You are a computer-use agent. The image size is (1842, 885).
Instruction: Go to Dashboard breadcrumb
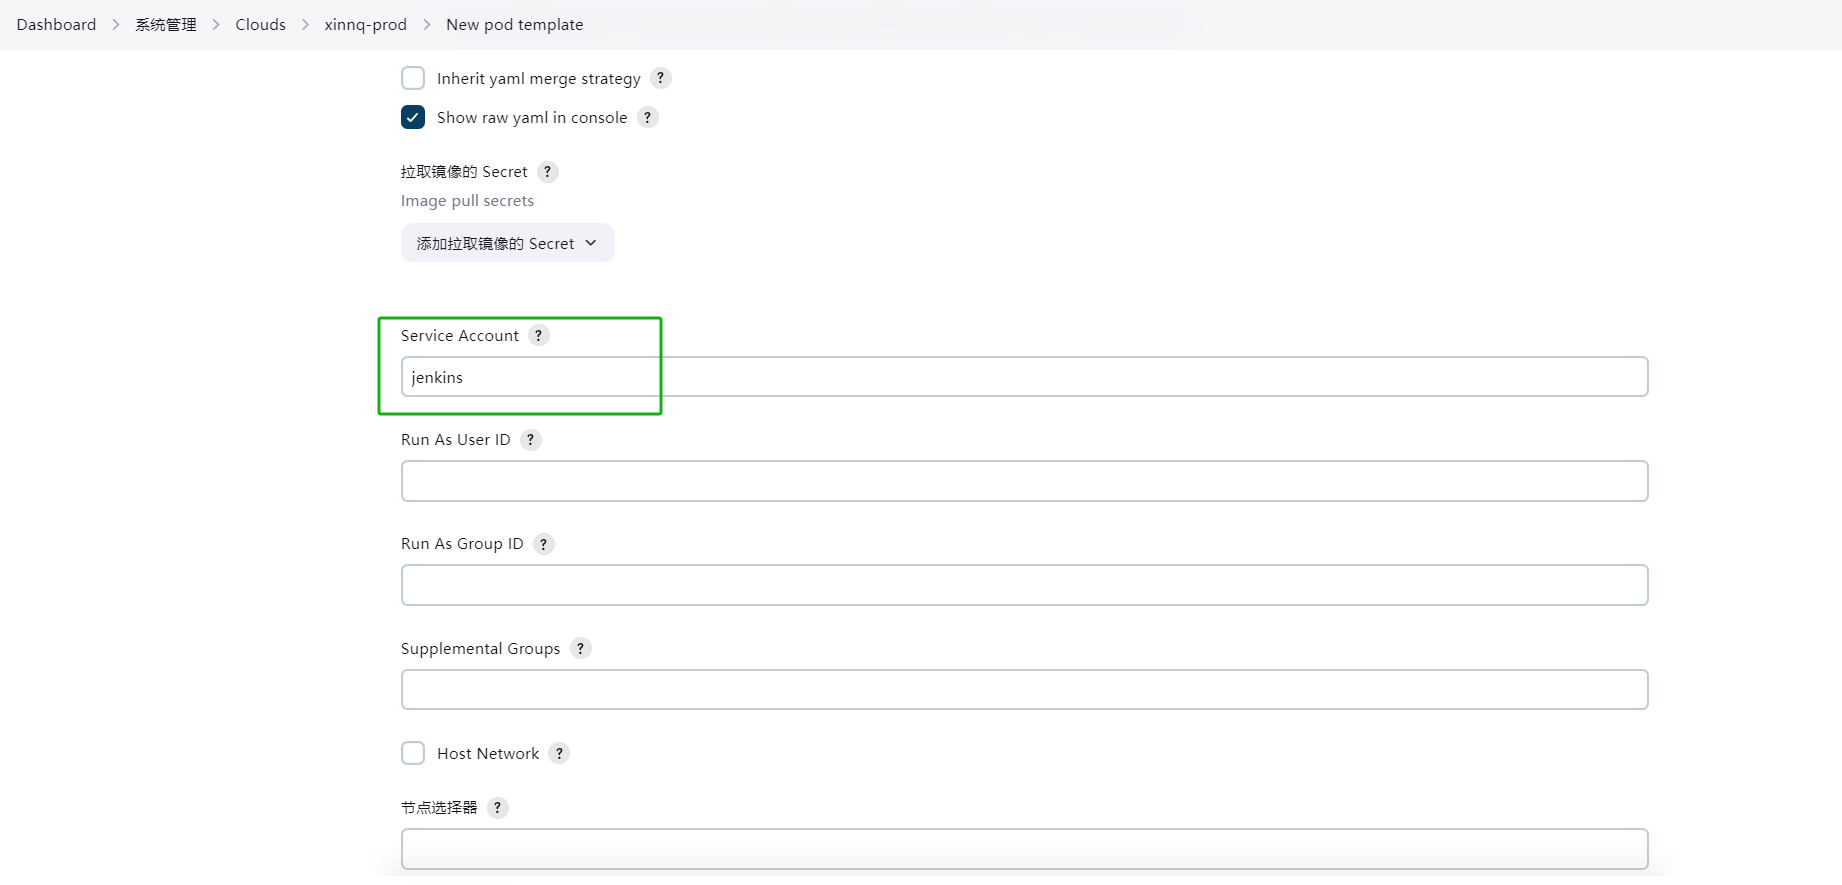(56, 24)
